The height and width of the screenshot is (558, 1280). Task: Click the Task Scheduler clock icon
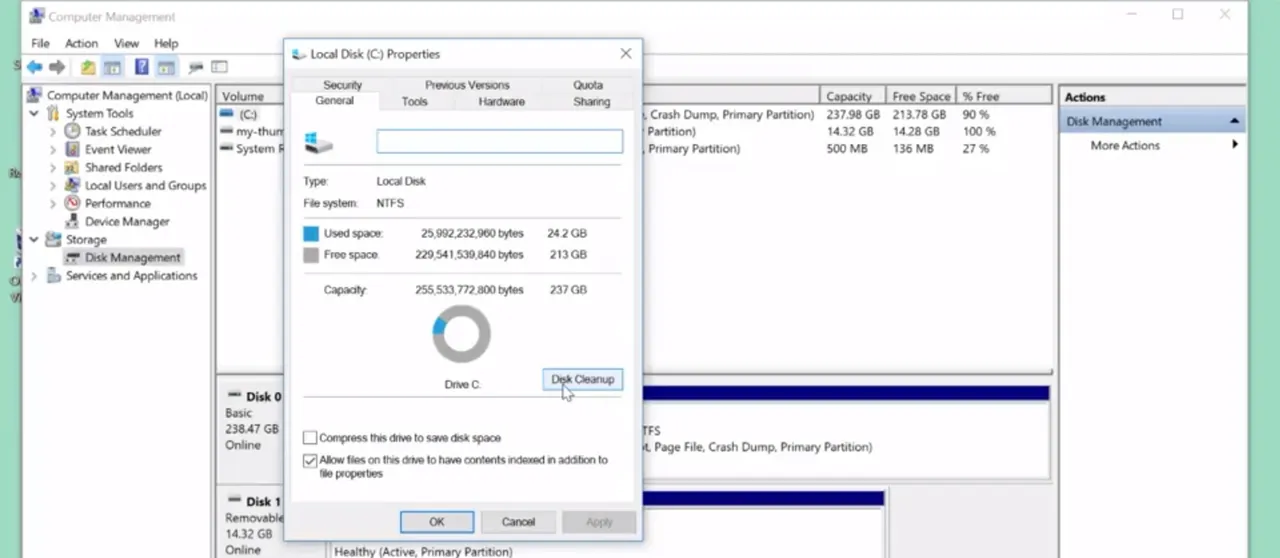click(x=72, y=131)
